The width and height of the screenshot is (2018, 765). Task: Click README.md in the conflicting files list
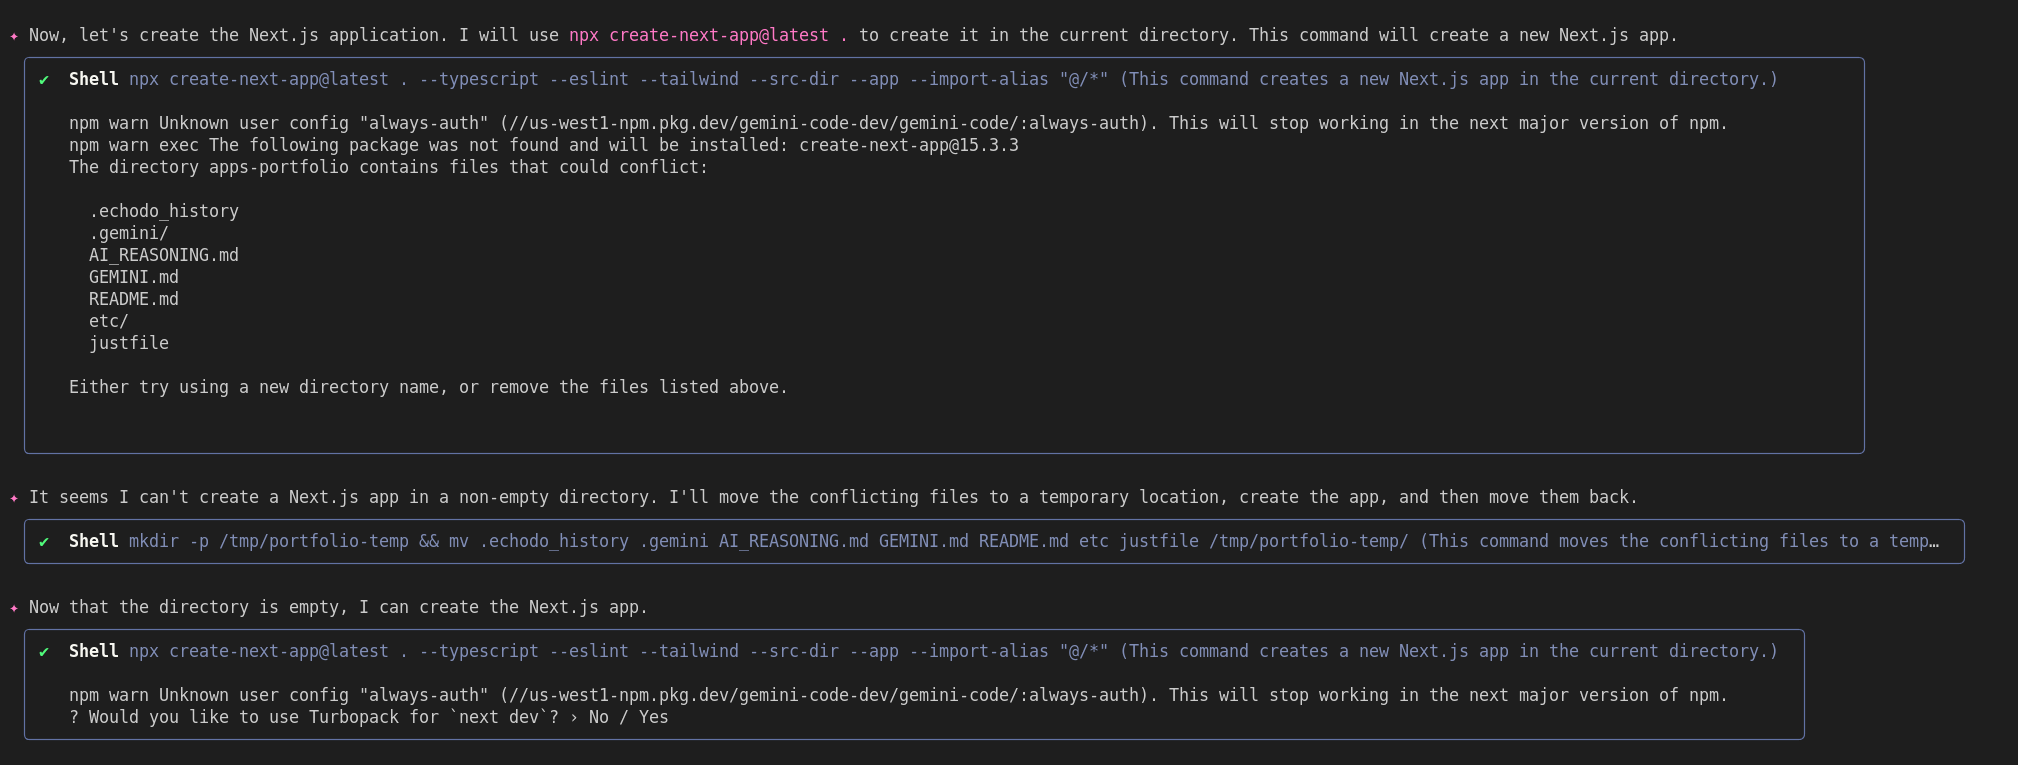point(134,299)
